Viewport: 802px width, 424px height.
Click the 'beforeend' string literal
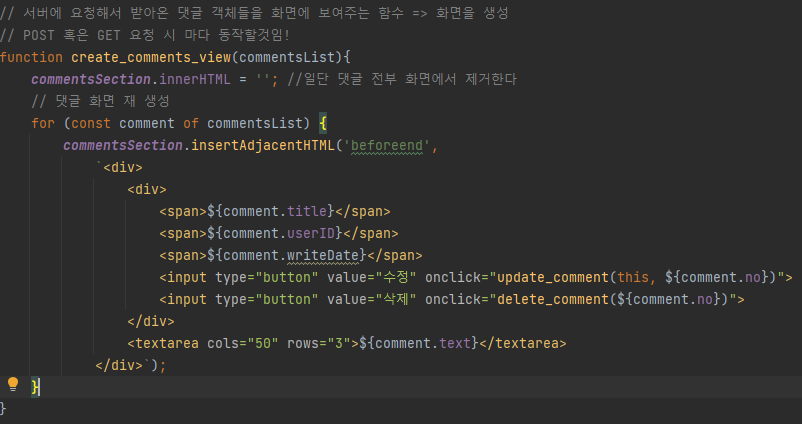[387, 145]
